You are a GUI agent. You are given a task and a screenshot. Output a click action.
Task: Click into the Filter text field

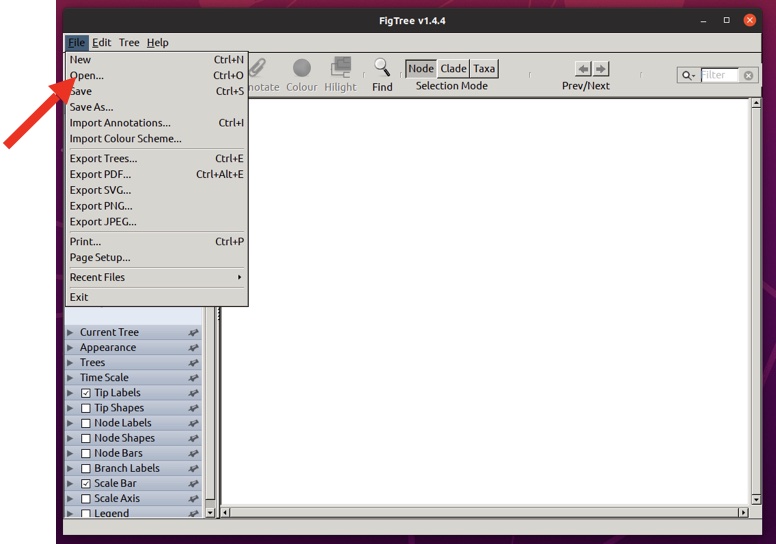click(x=719, y=76)
